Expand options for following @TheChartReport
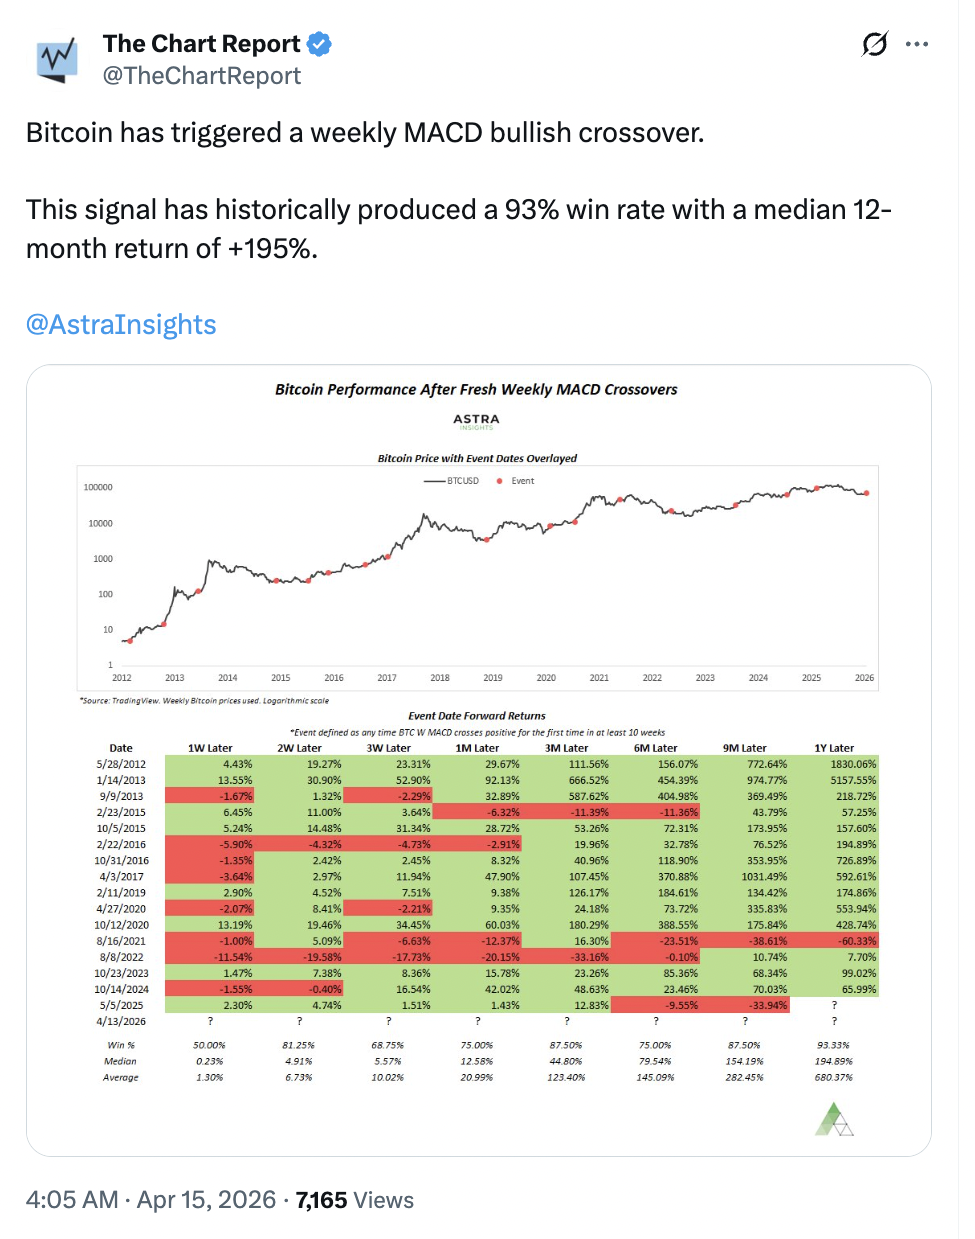The width and height of the screenshot is (975, 1239). (x=917, y=44)
